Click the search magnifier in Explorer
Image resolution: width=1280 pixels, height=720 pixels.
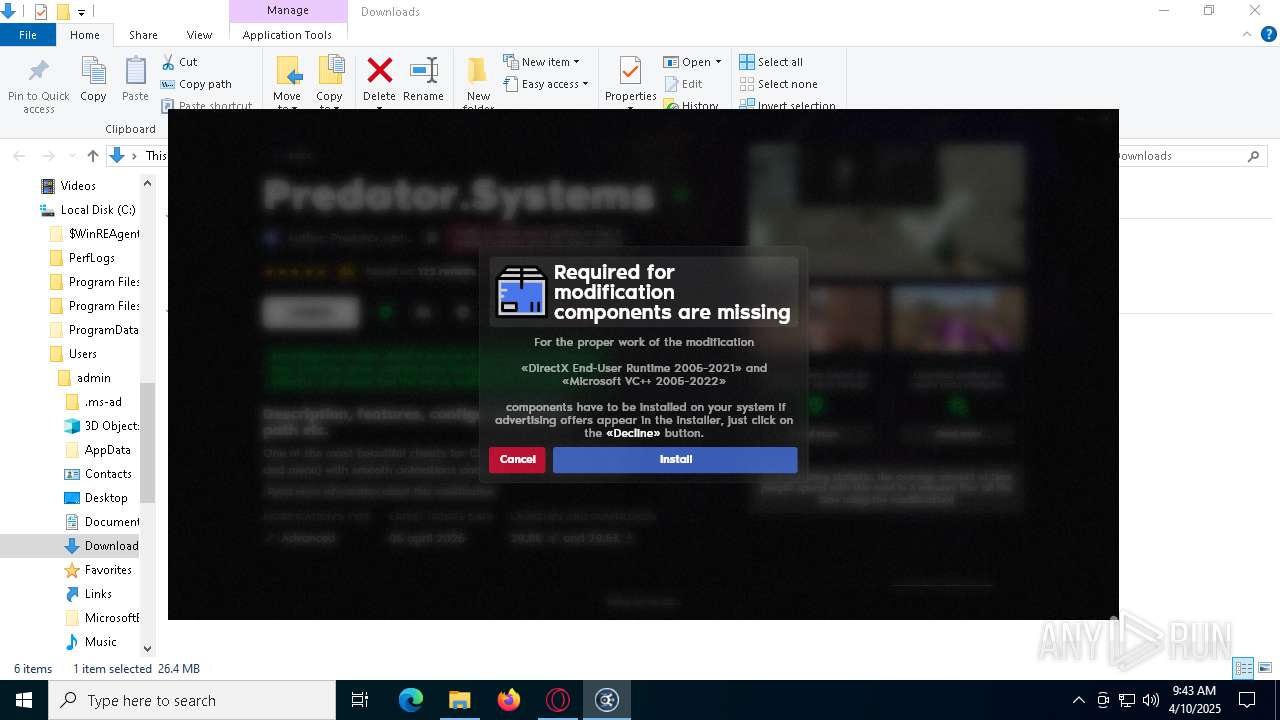coord(1253,156)
